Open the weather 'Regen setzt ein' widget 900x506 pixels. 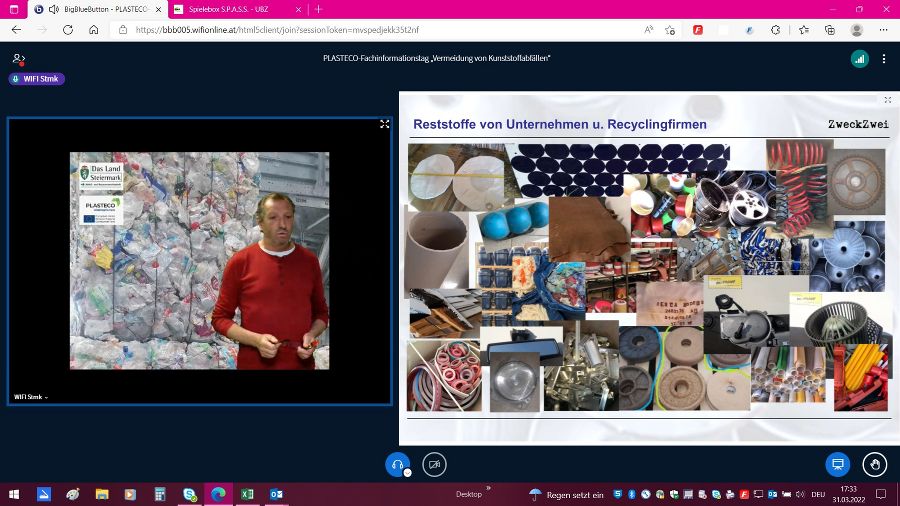point(567,495)
